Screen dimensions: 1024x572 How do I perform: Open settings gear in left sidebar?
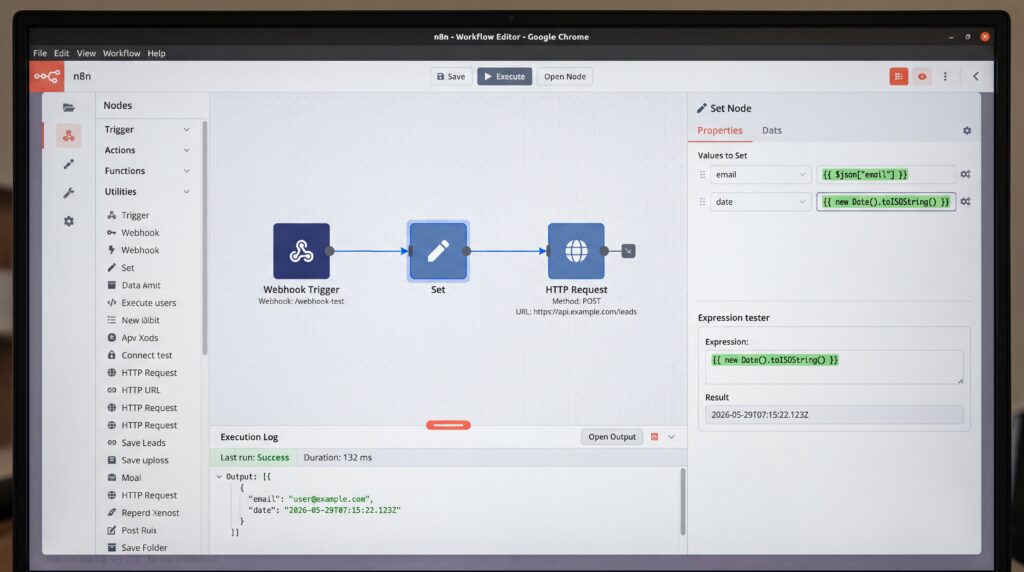point(69,221)
